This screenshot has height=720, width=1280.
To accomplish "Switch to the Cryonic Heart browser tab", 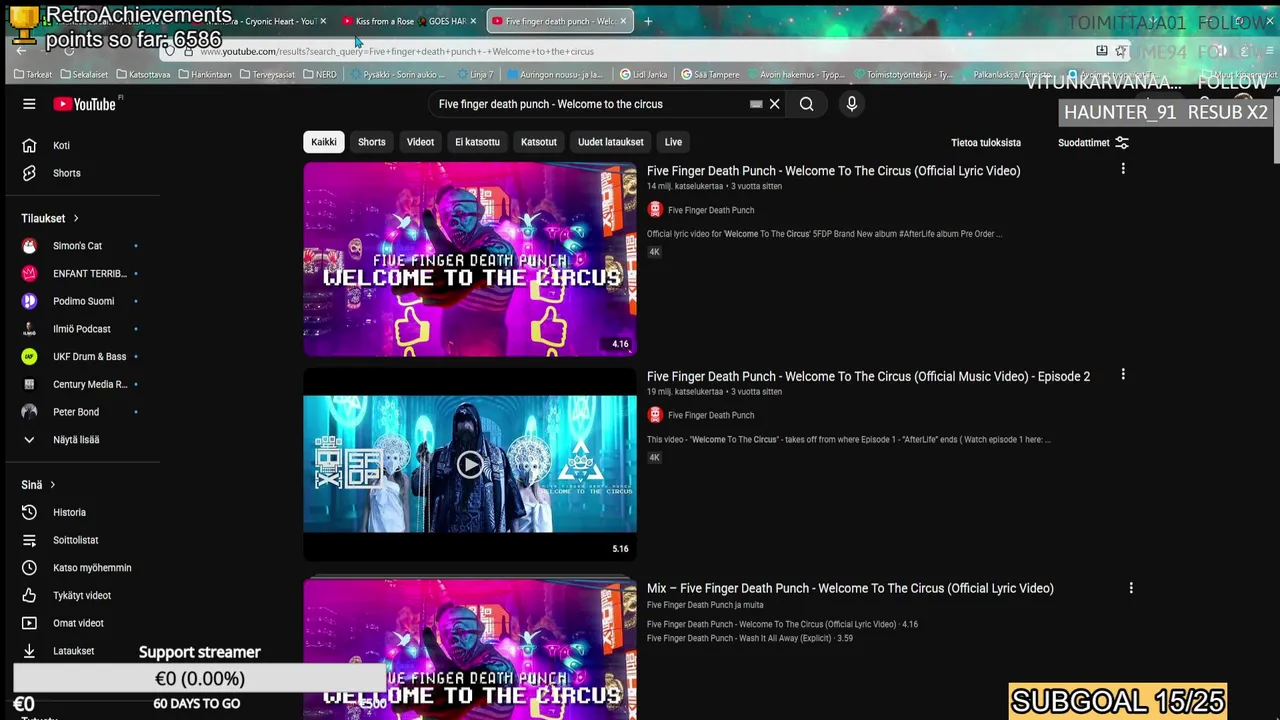I will [x=270, y=21].
